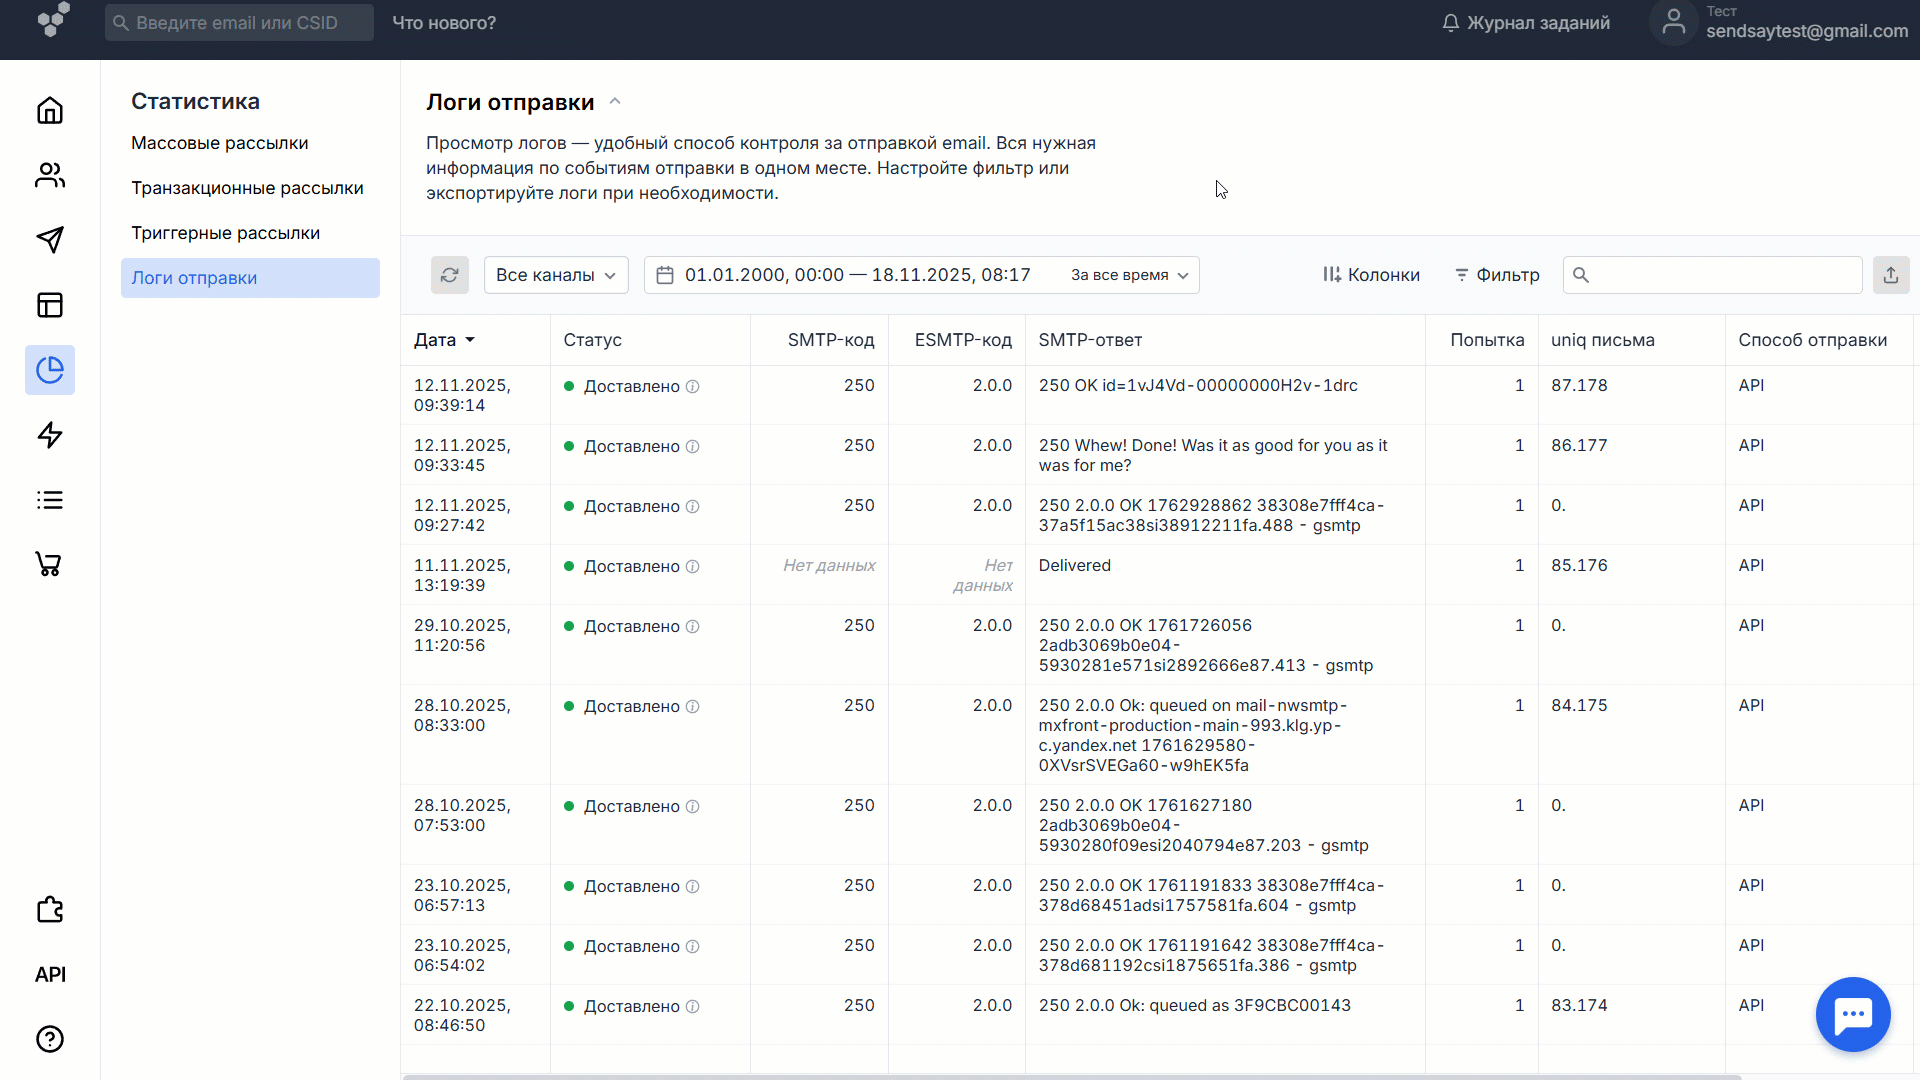The width and height of the screenshot is (1920, 1080).
Task: Export logs via the upload icon
Action: [1891, 275]
